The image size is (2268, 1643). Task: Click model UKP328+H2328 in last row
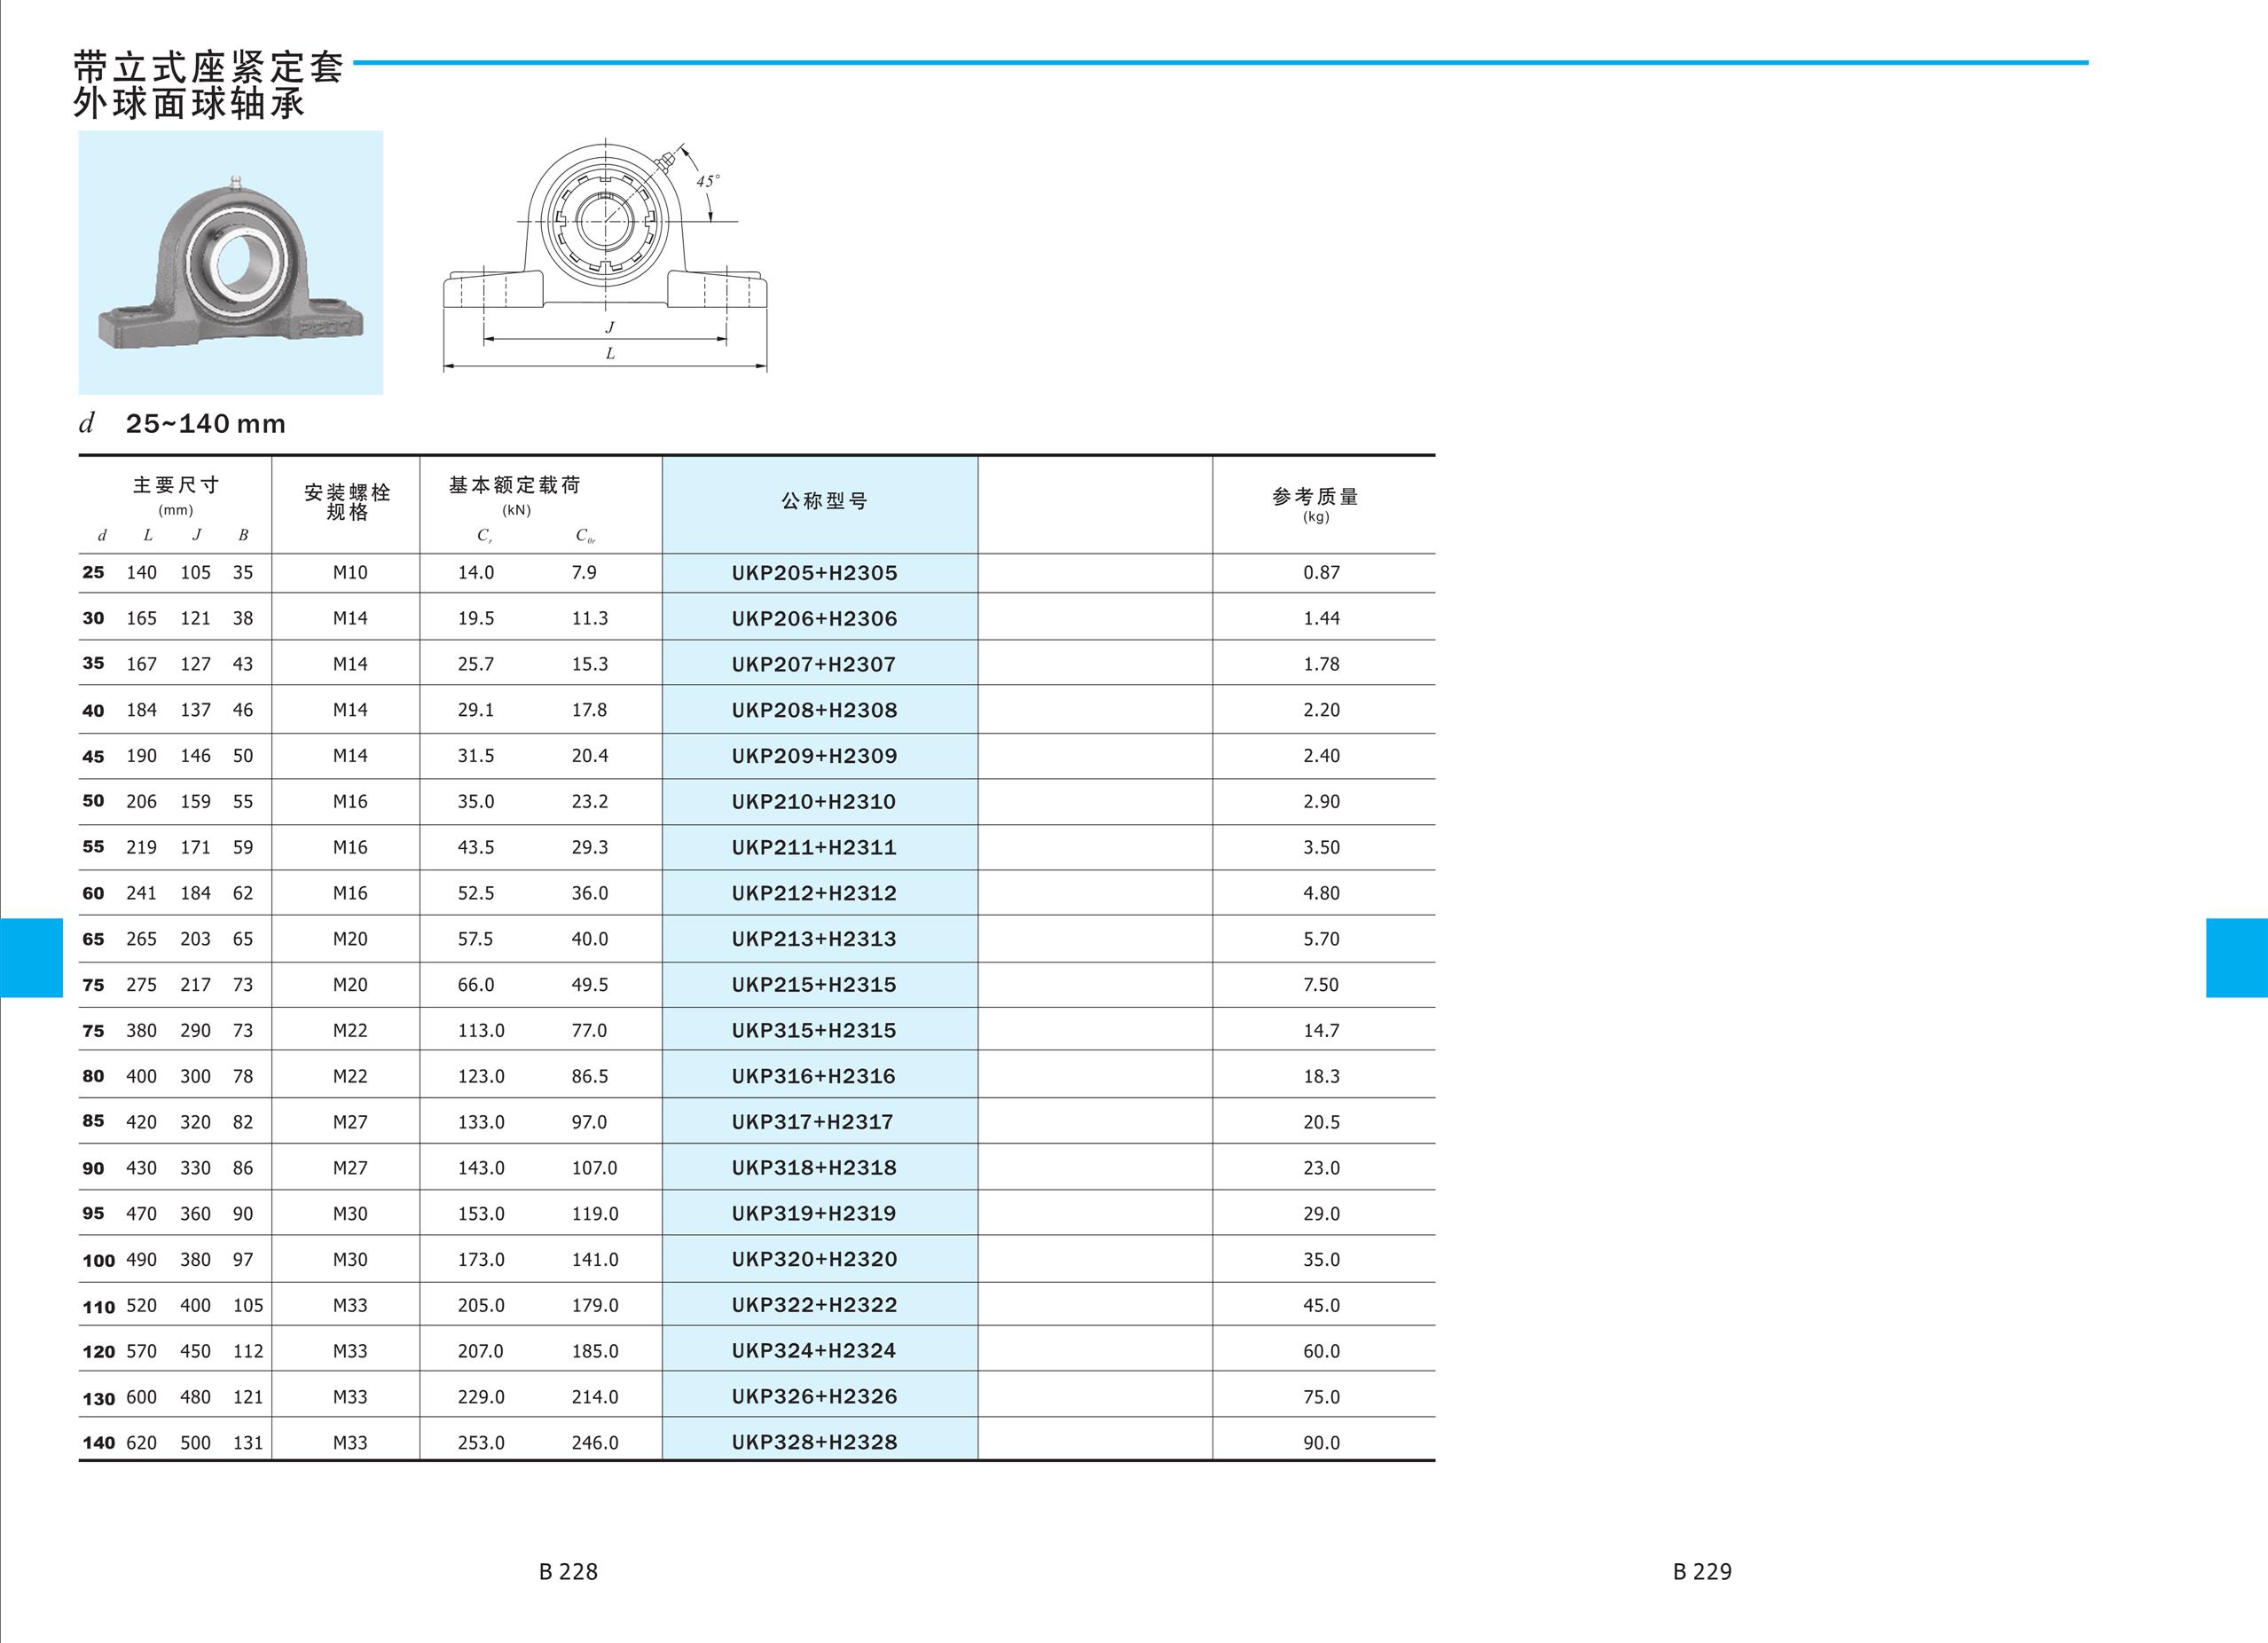click(x=814, y=1443)
